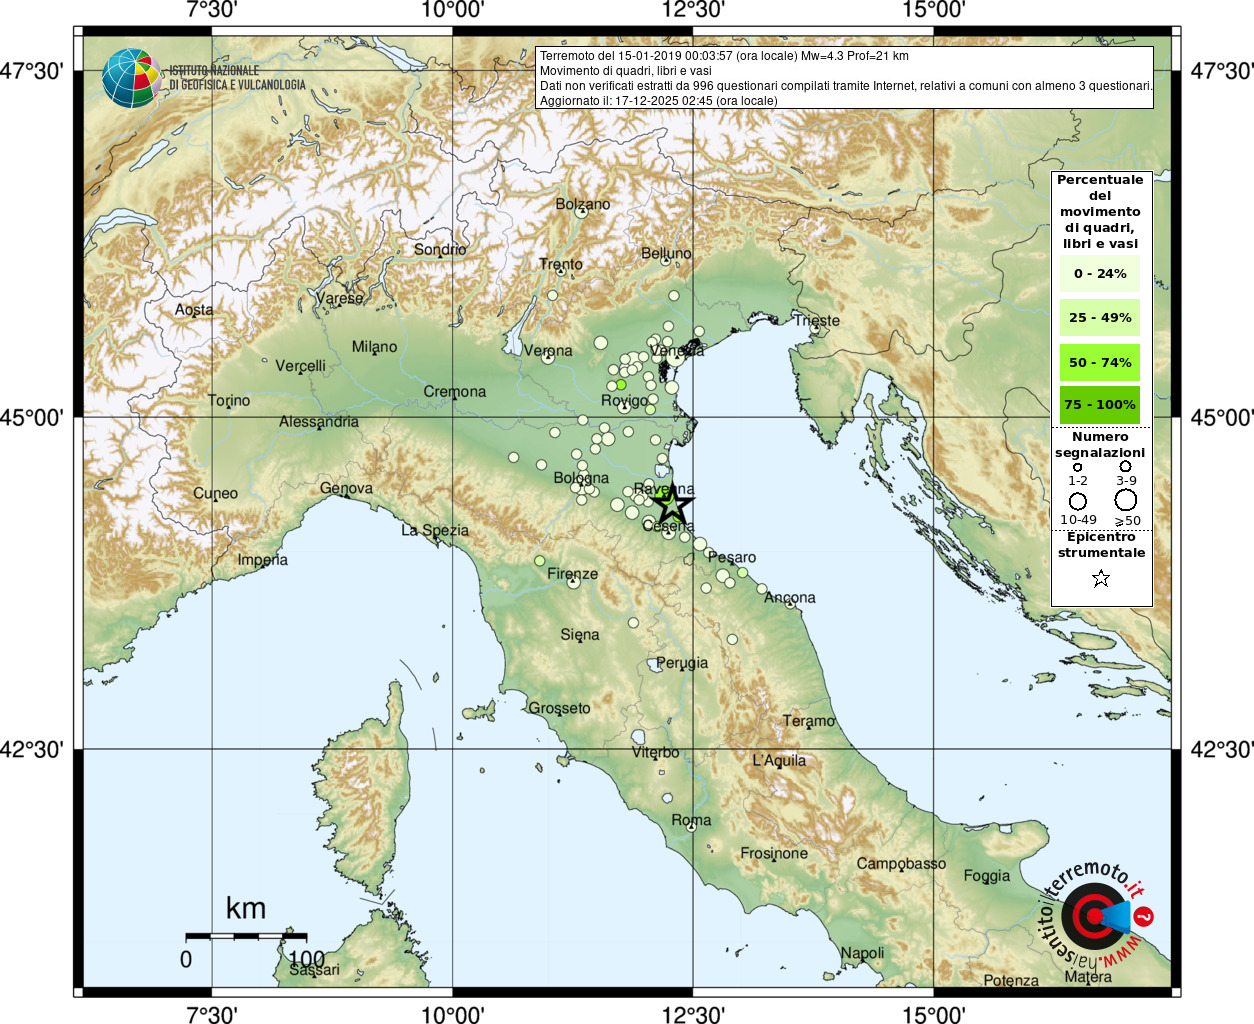
Task: Click the Alessandria city label
Action: [x=319, y=421]
